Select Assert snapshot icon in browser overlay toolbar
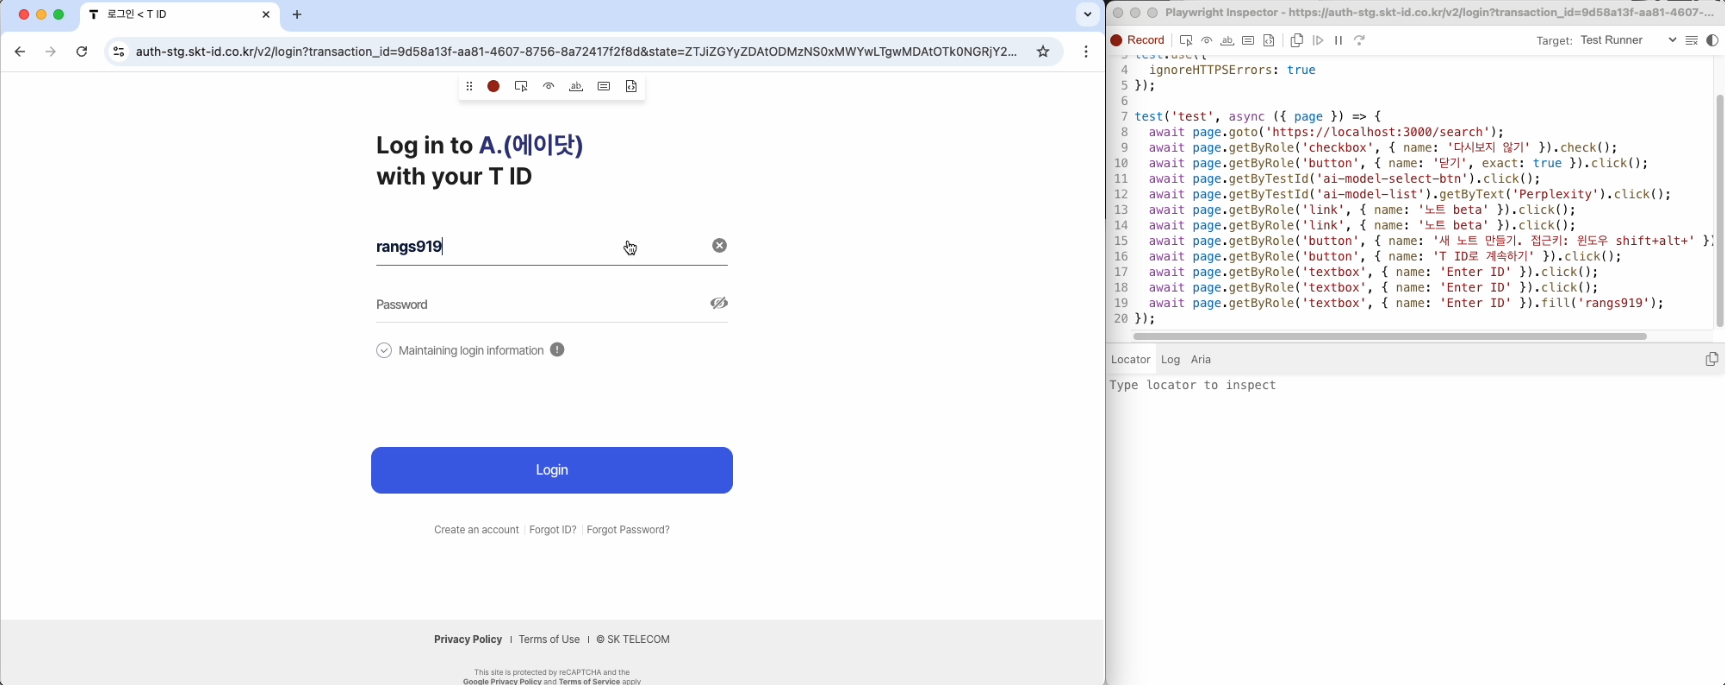 (x=631, y=87)
